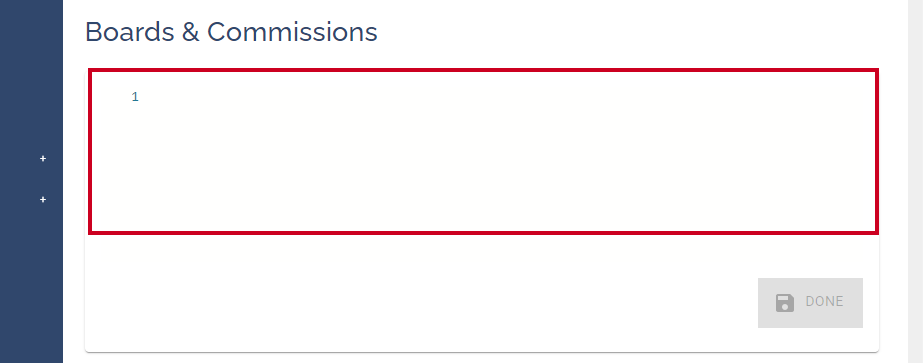Click the floppy disk save icon
Viewport: 923px width, 363px height.
tap(785, 302)
